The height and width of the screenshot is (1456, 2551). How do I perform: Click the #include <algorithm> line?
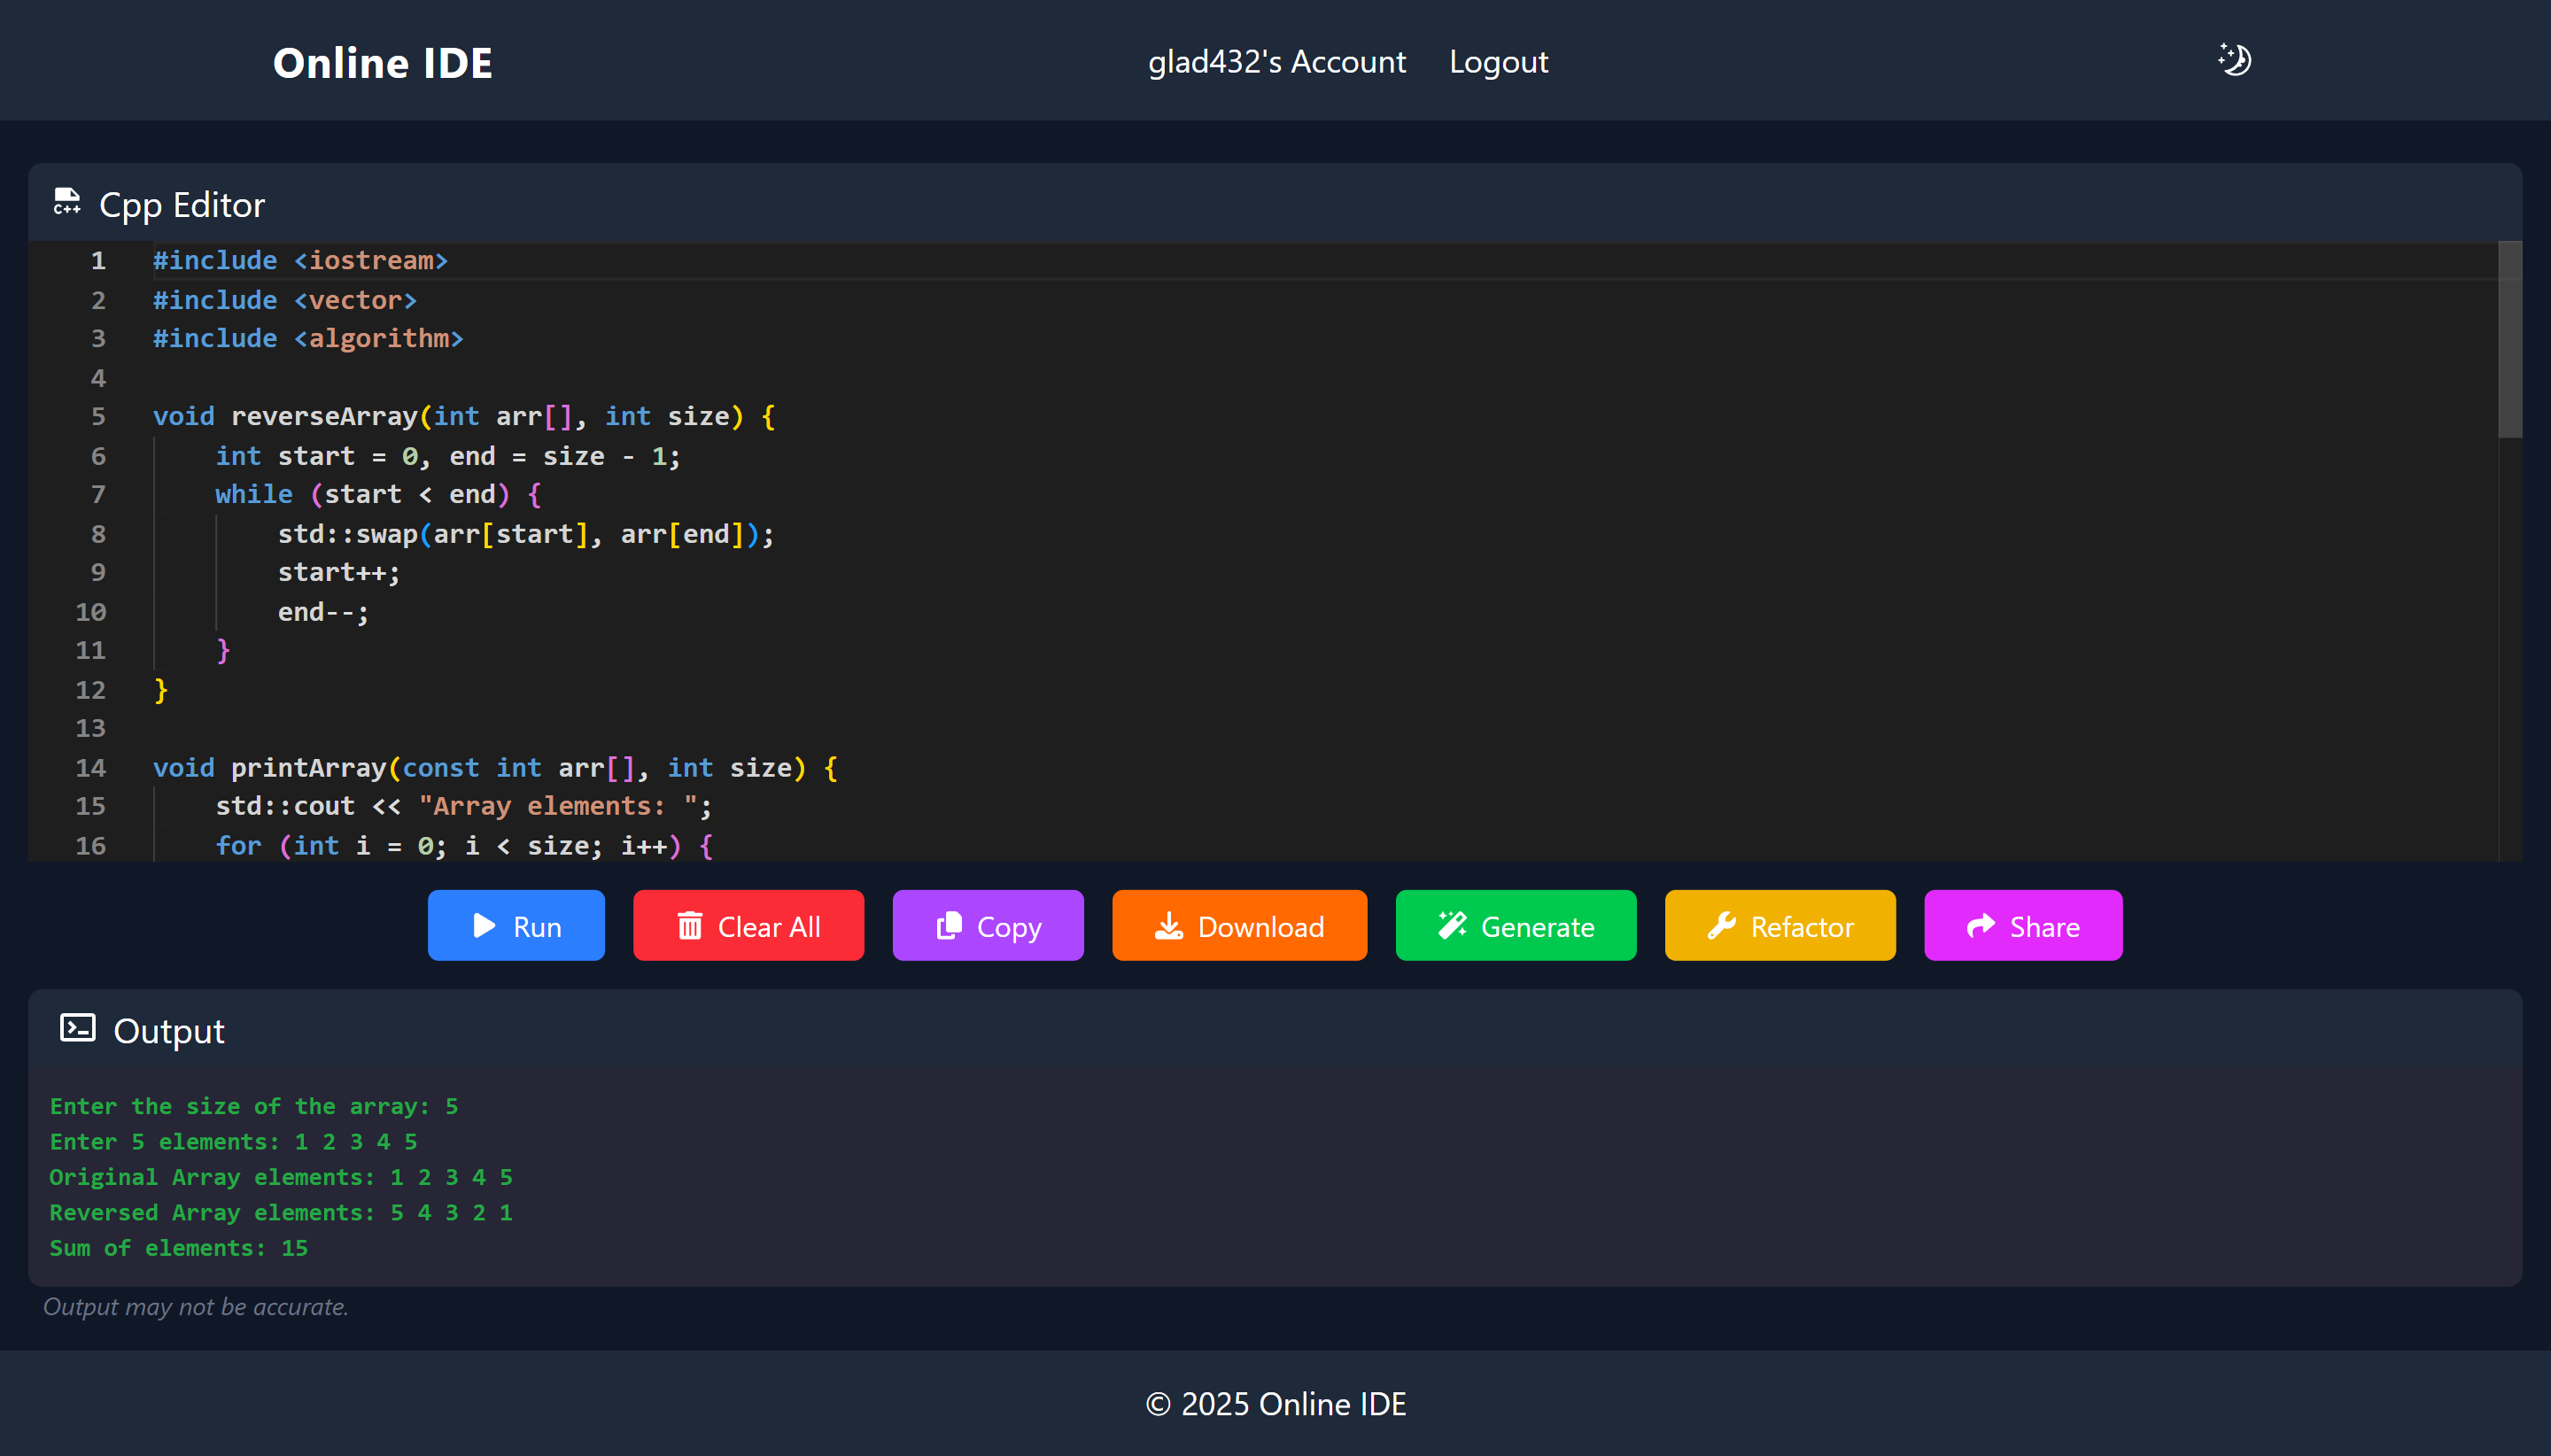point(308,338)
